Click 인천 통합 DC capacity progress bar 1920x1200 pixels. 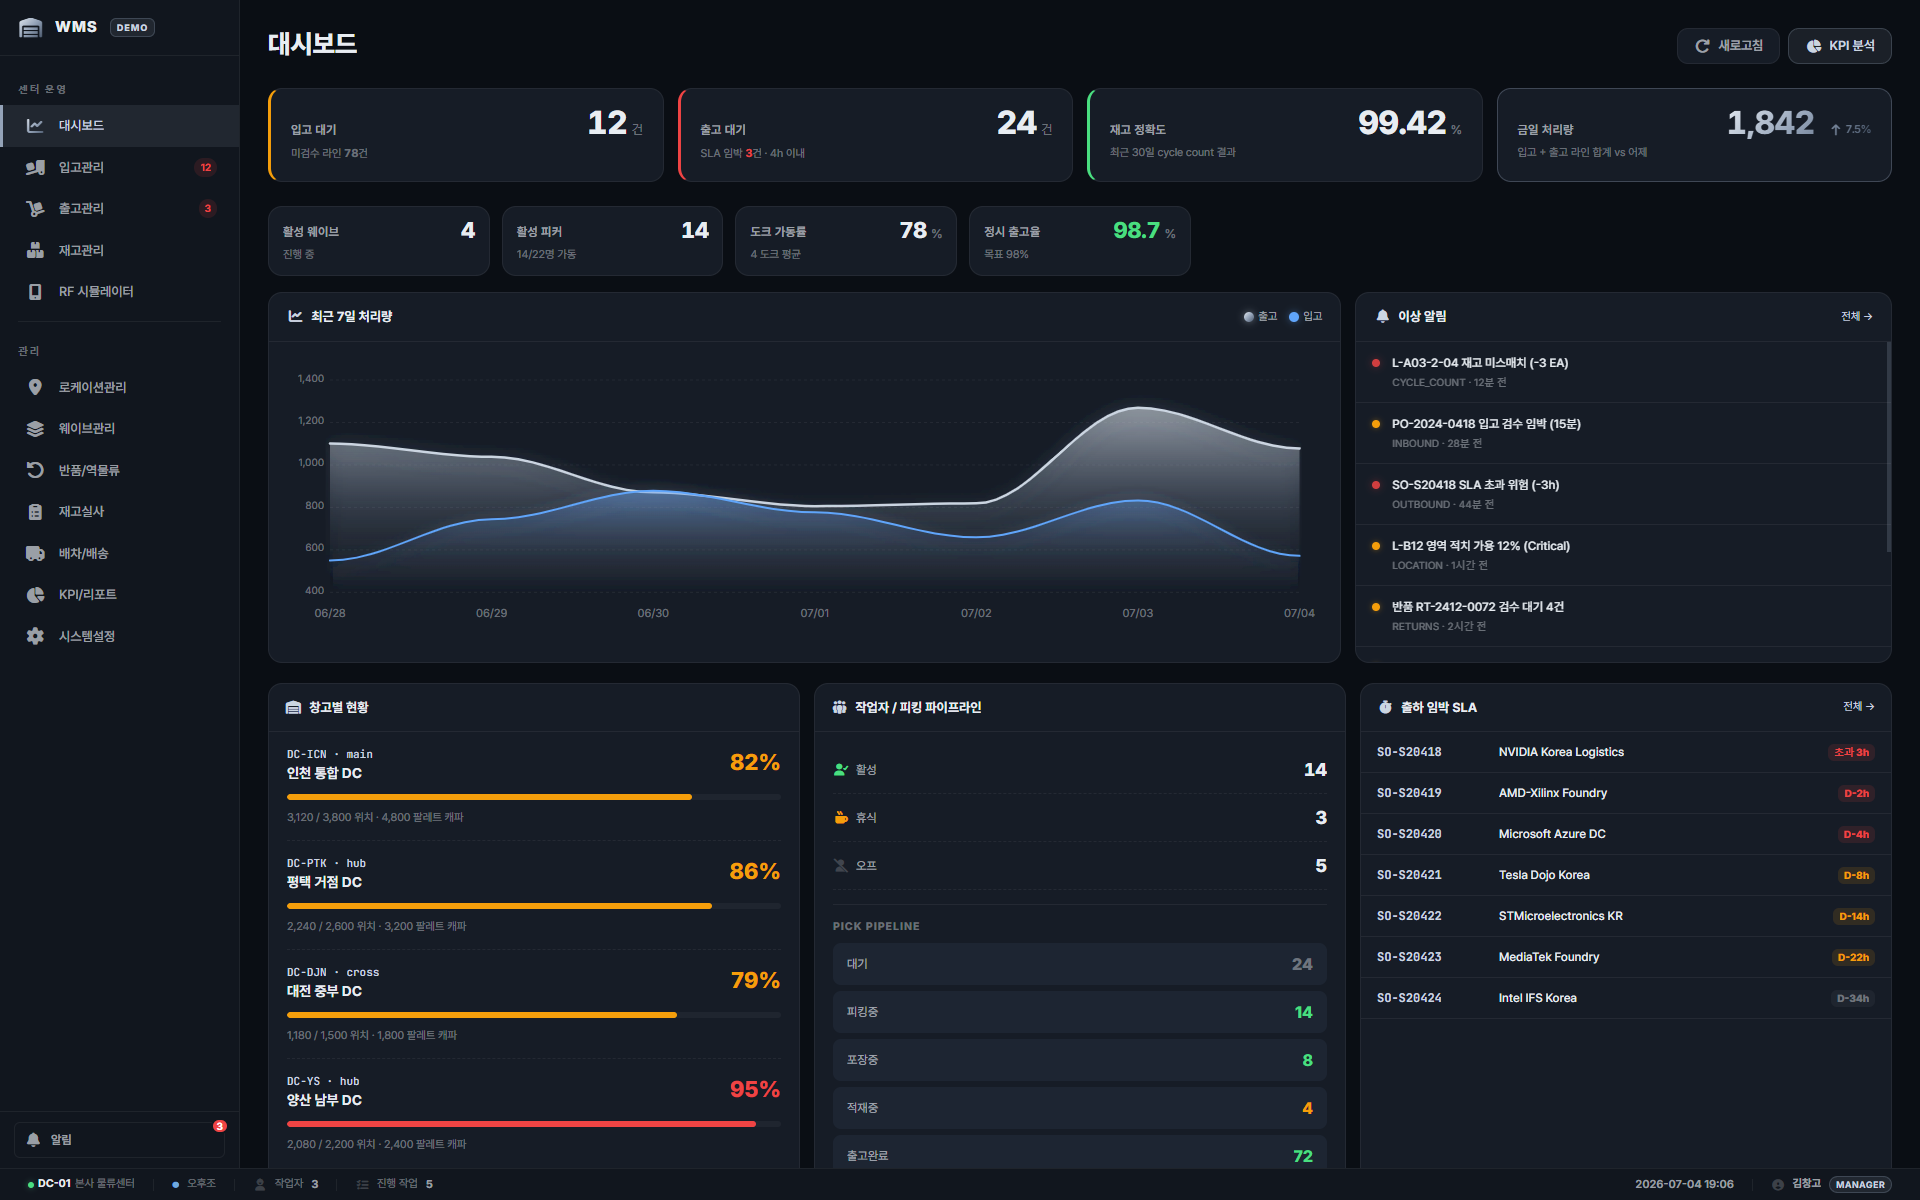click(x=533, y=797)
